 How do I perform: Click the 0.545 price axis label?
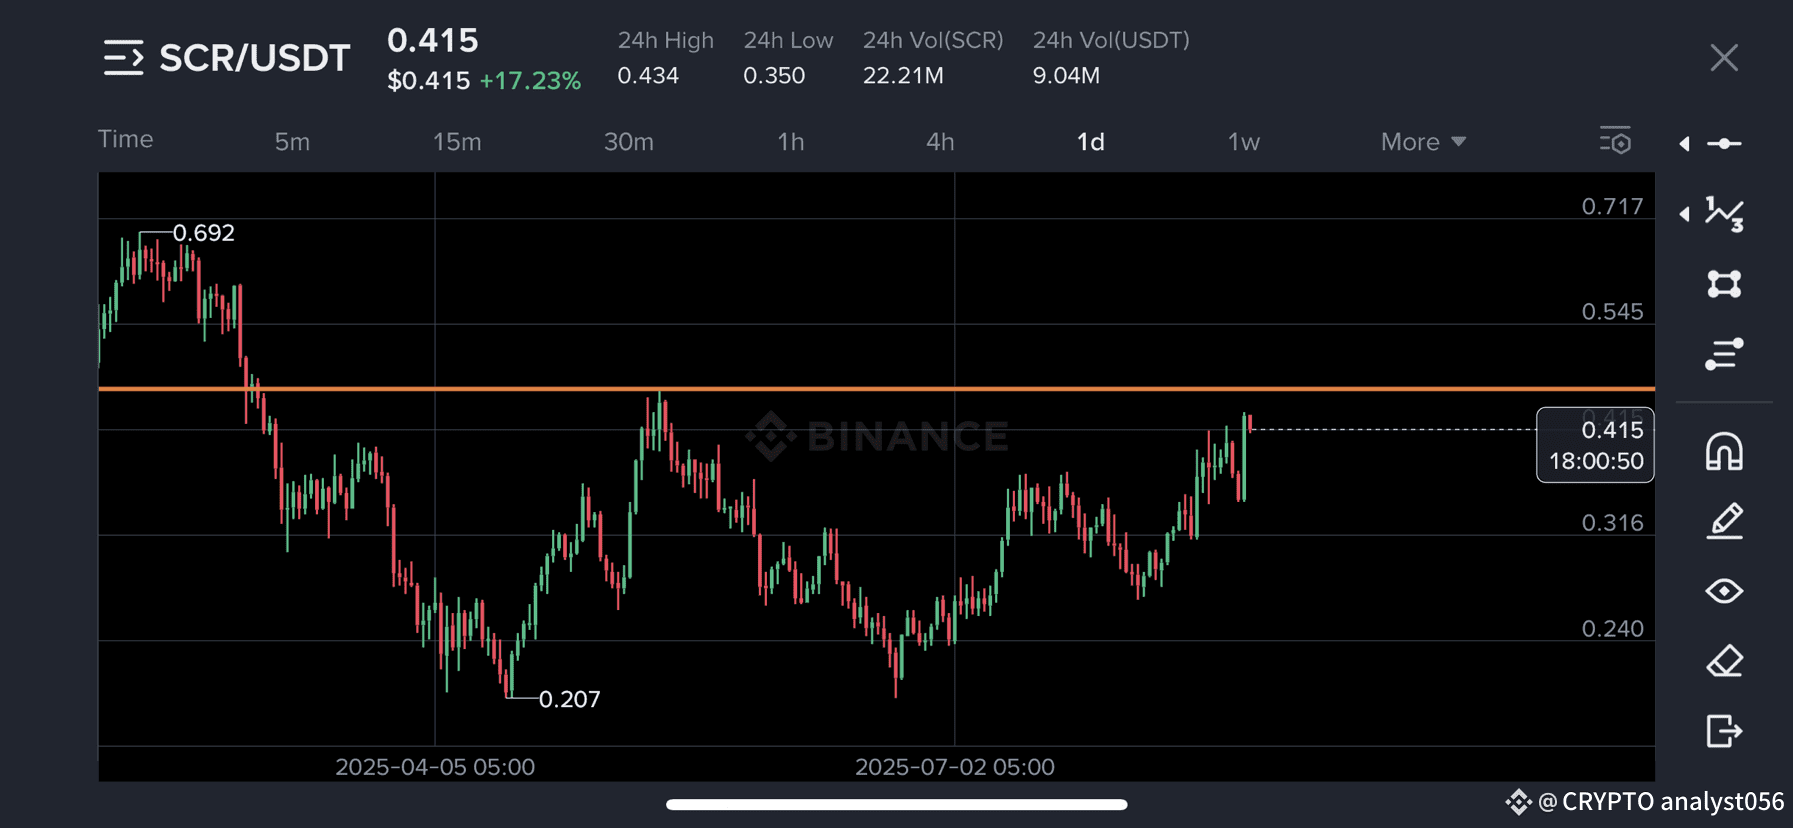(x=1612, y=312)
